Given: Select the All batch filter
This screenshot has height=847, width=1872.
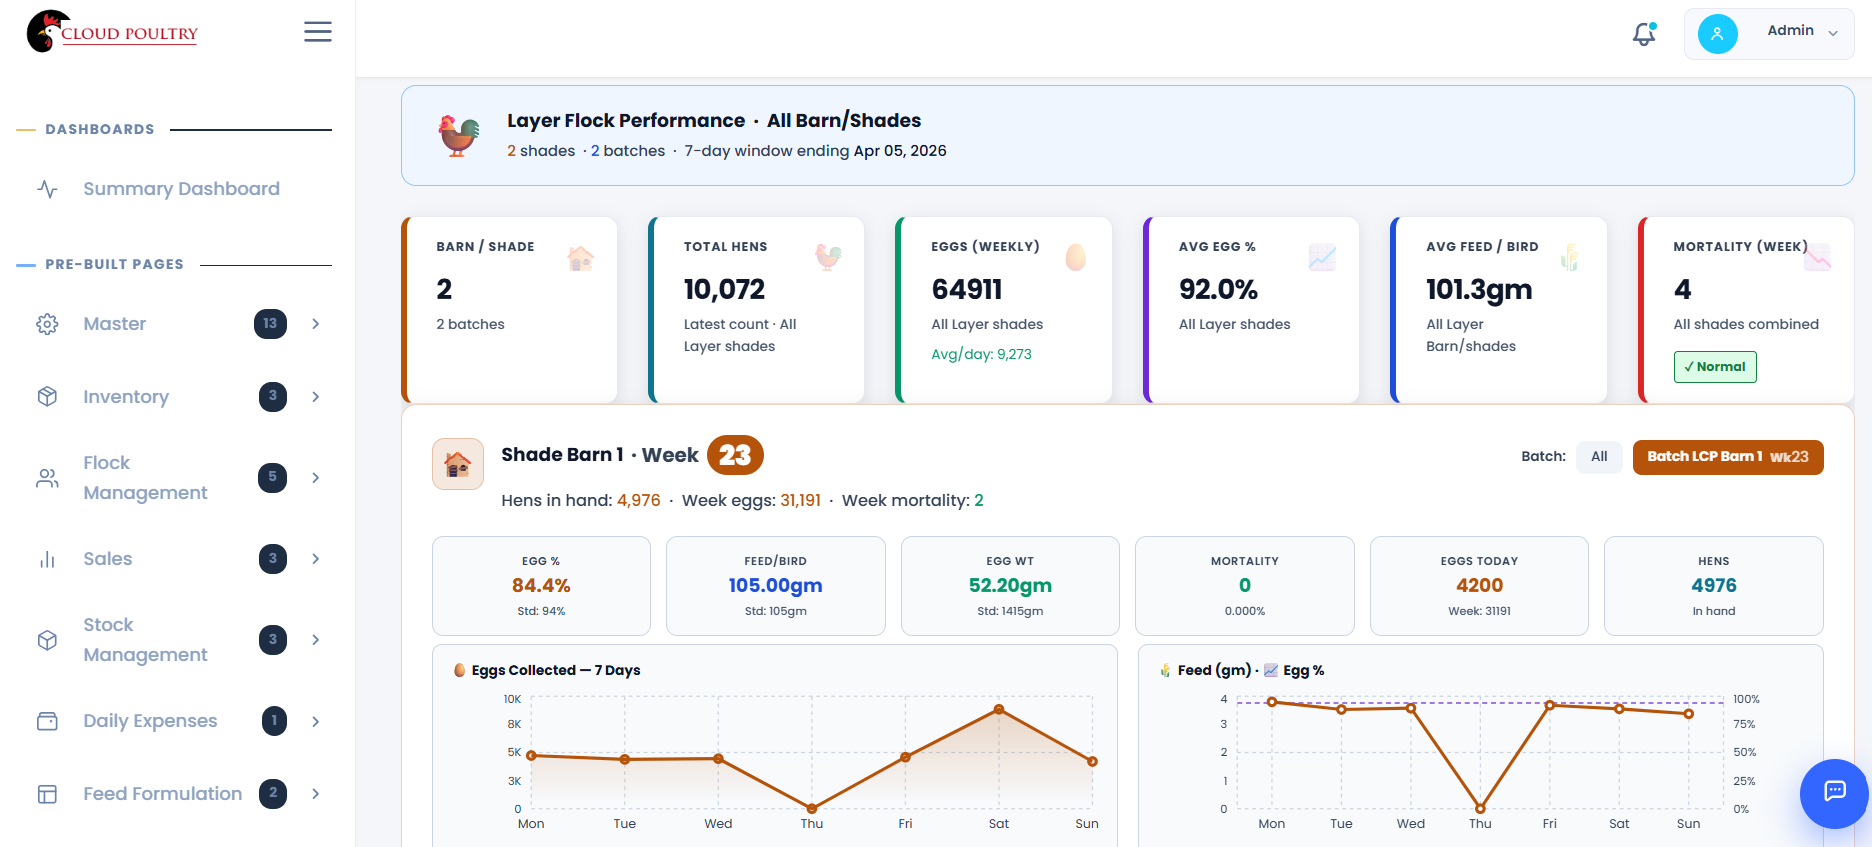Looking at the screenshot, I should click(x=1599, y=457).
